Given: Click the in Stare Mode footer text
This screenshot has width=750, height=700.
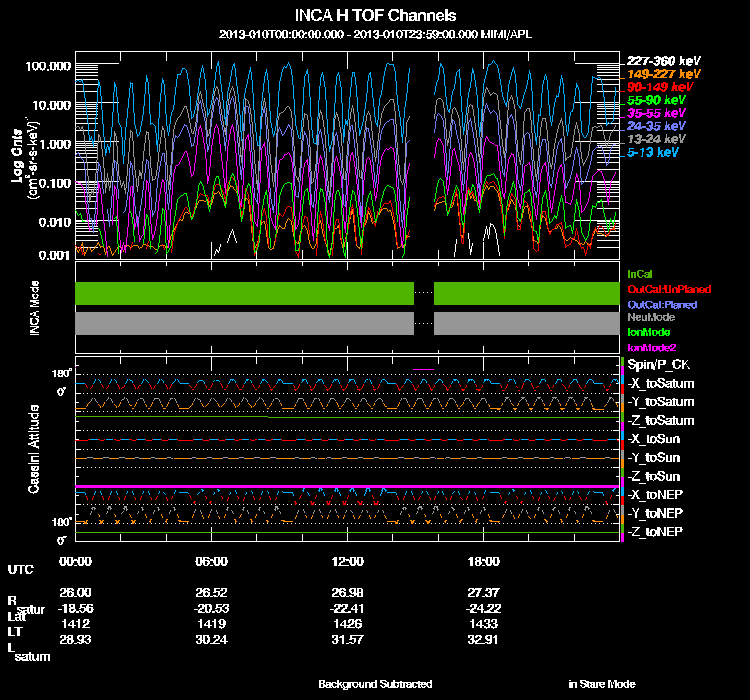Looking at the screenshot, I should coord(601,684).
